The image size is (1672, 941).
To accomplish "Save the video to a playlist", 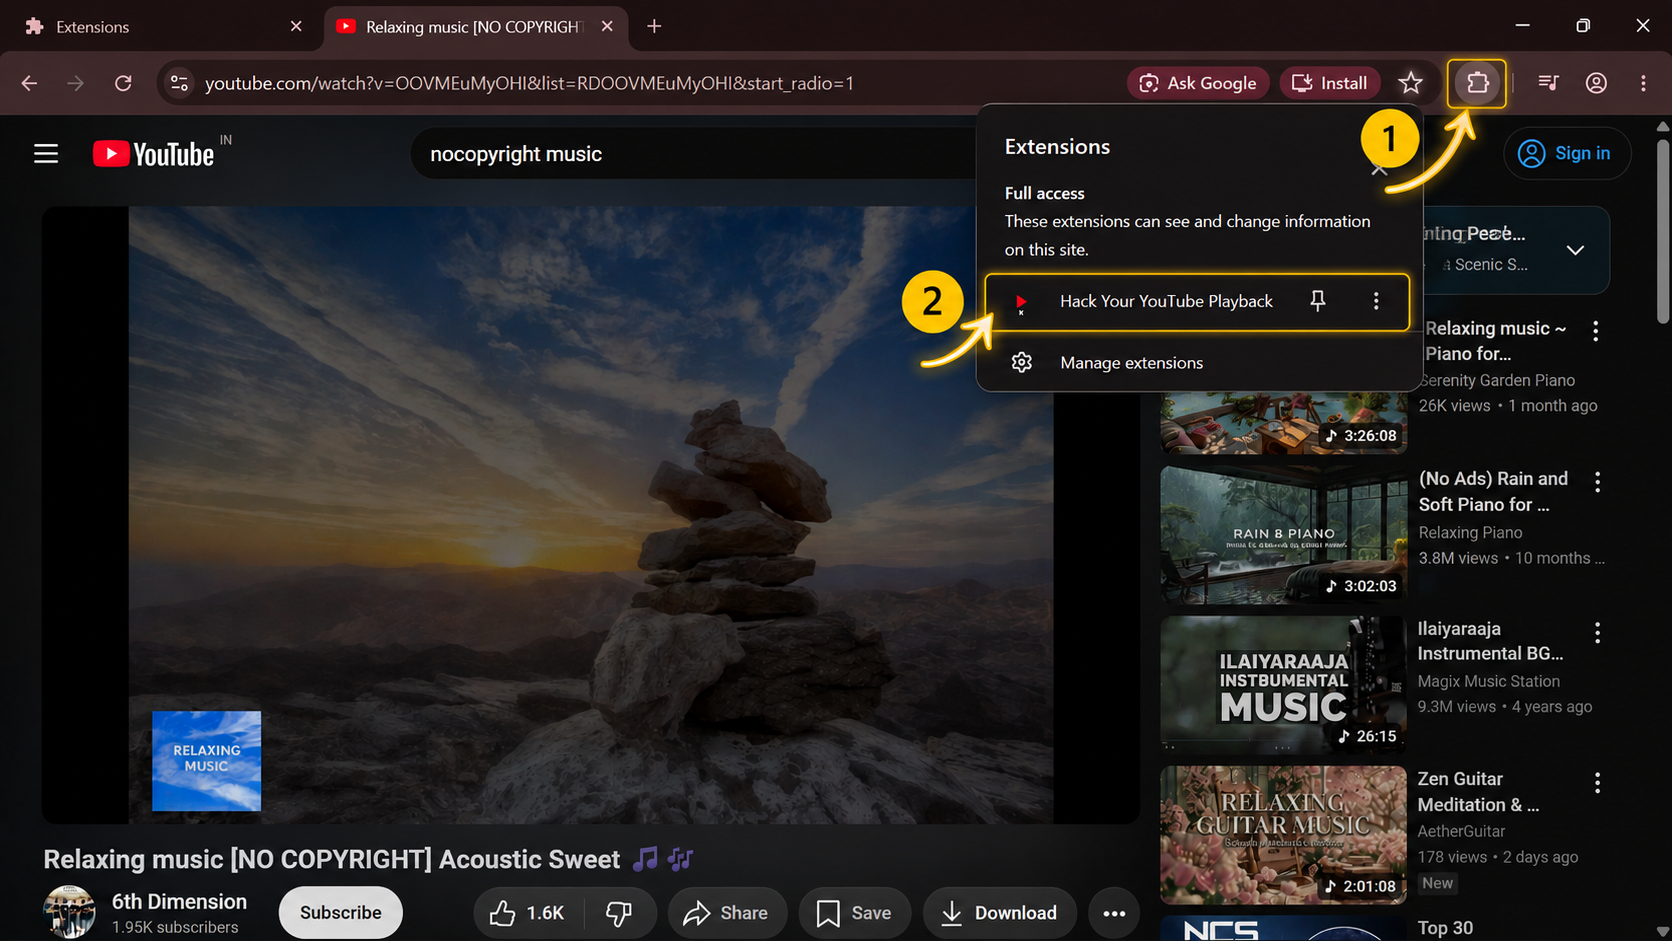I will pos(854,913).
